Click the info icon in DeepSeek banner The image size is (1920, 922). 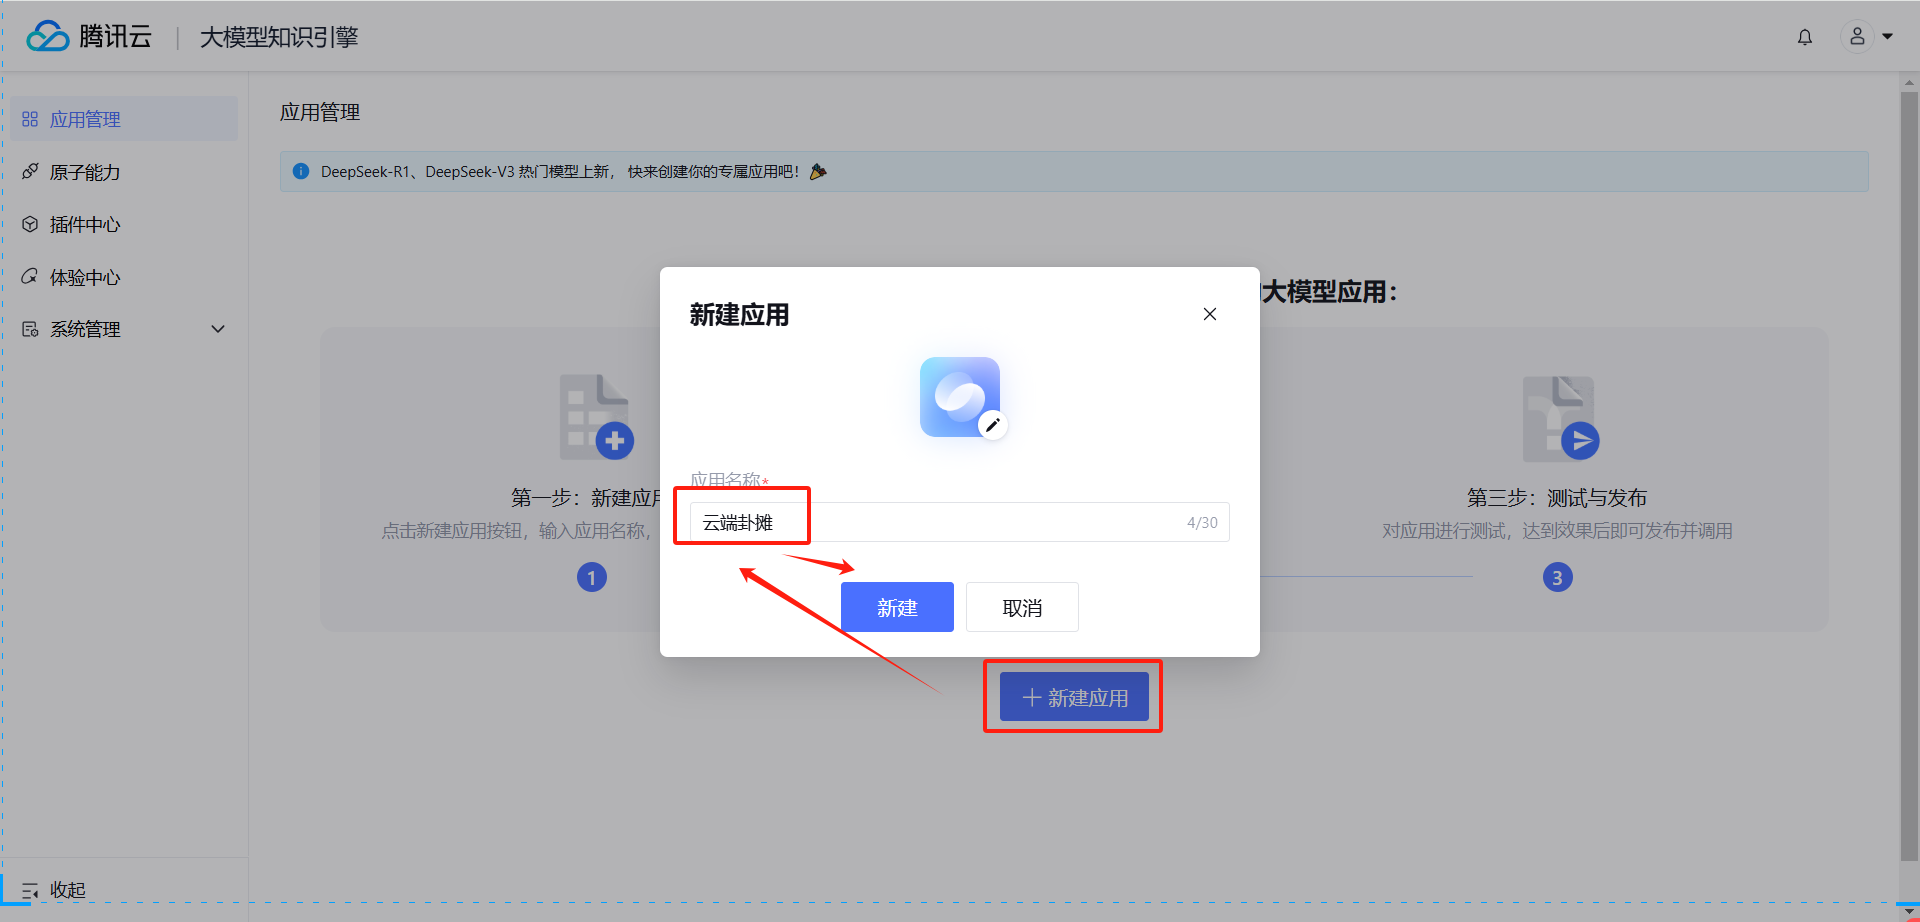pyautogui.click(x=300, y=171)
